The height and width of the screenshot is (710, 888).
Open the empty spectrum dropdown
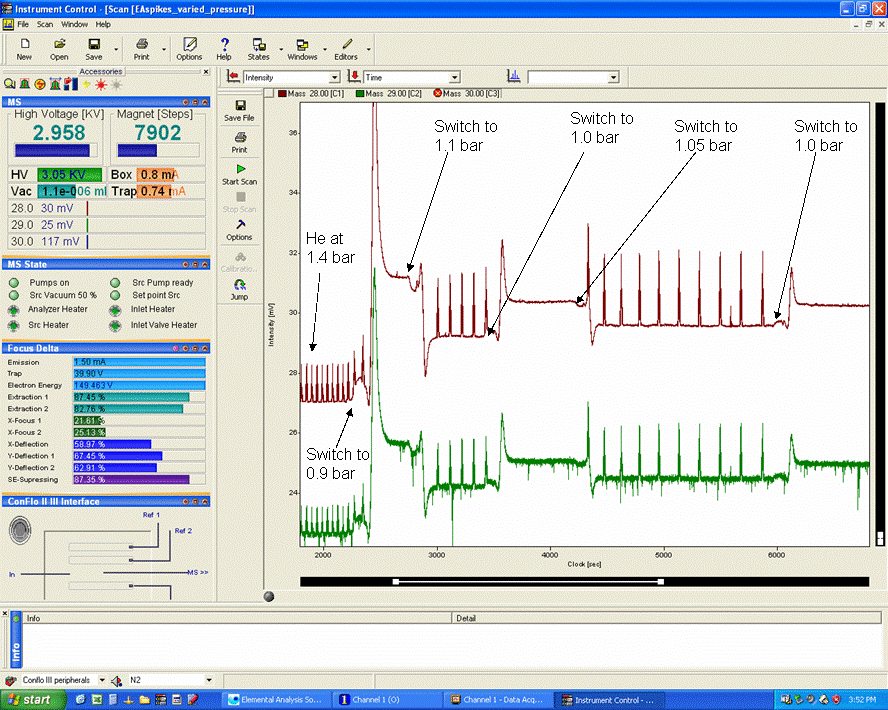pos(613,78)
